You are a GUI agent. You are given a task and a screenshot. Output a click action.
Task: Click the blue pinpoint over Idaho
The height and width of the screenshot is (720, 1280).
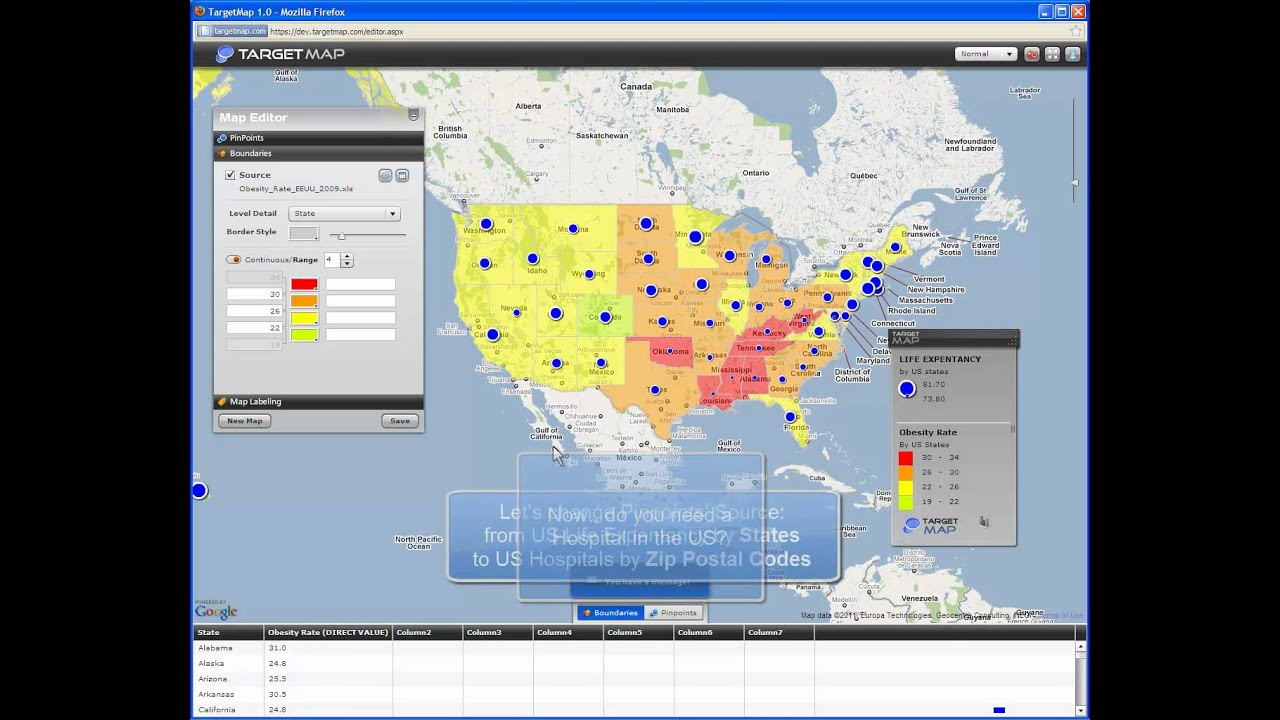[x=533, y=258]
